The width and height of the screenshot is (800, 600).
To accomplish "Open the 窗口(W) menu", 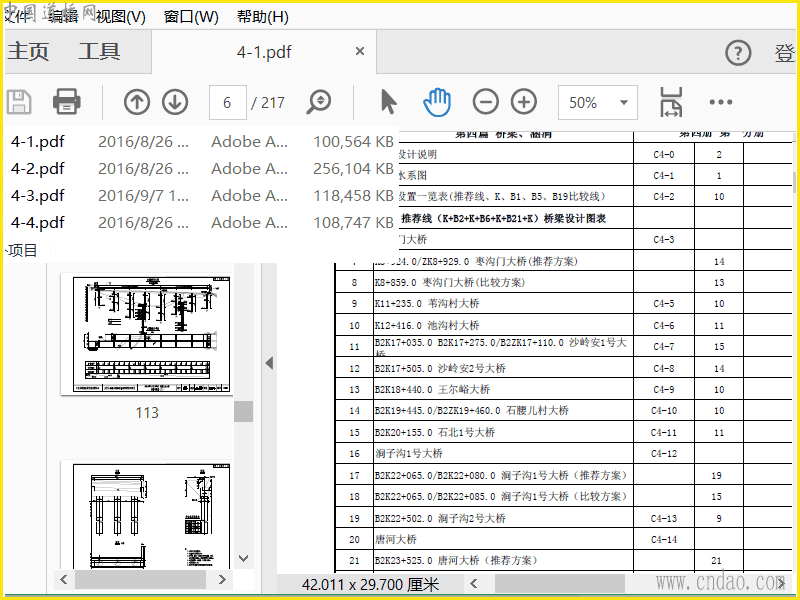I will tap(191, 17).
